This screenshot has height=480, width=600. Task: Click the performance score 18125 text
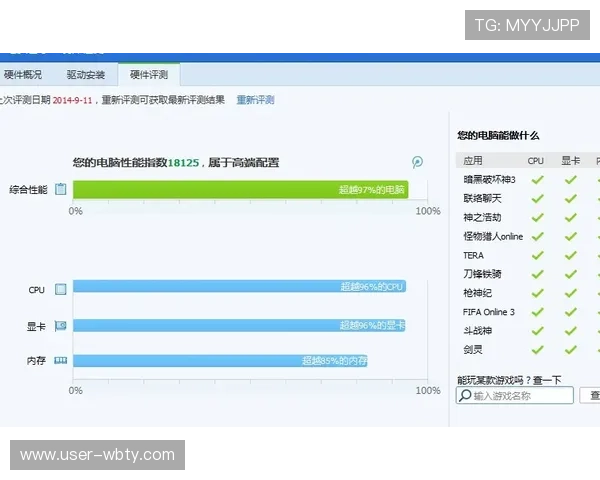[183, 163]
